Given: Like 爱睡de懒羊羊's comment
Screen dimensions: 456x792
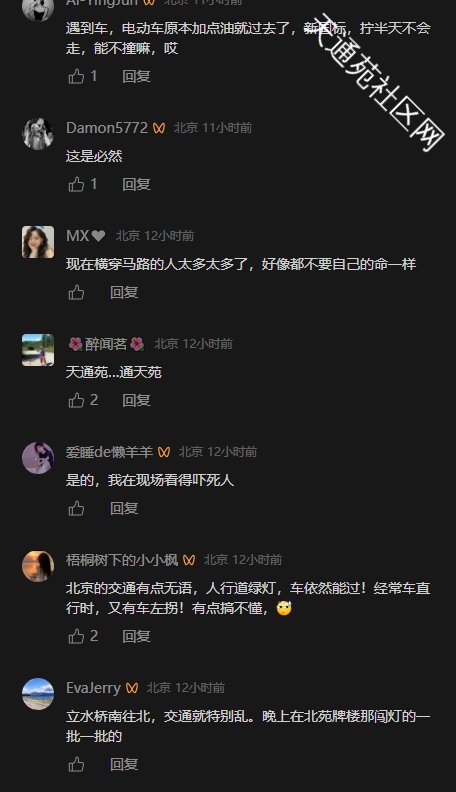Looking at the screenshot, I should 76,508.
